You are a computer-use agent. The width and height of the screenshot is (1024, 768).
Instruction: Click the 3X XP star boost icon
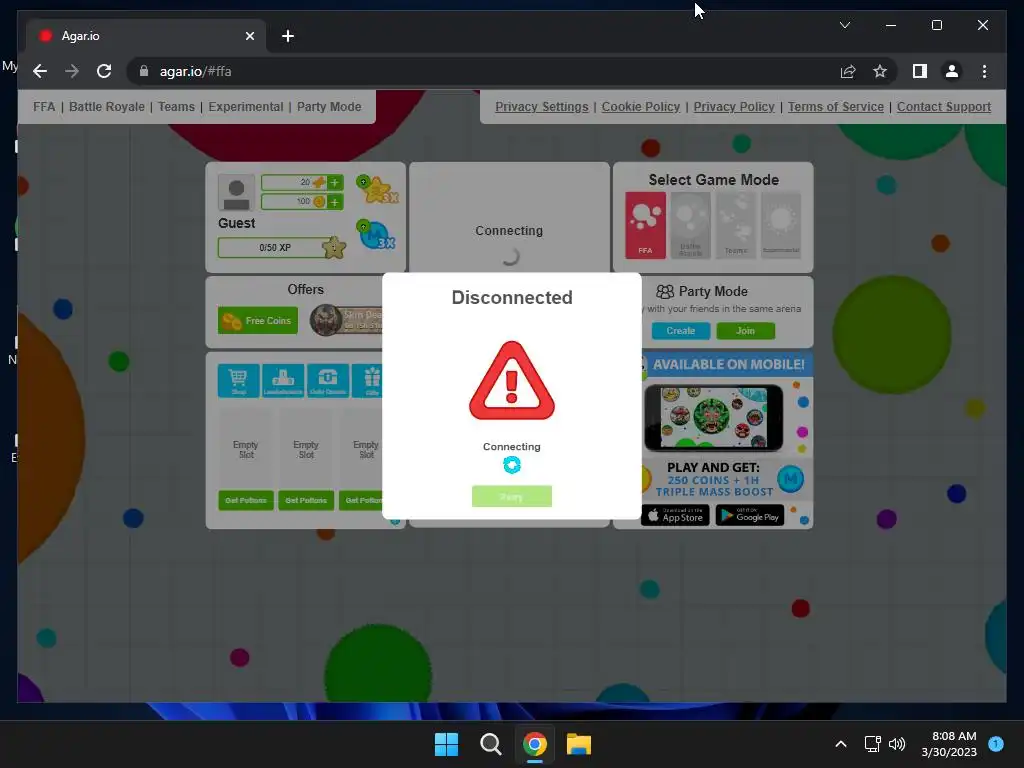tap(377, 189)
